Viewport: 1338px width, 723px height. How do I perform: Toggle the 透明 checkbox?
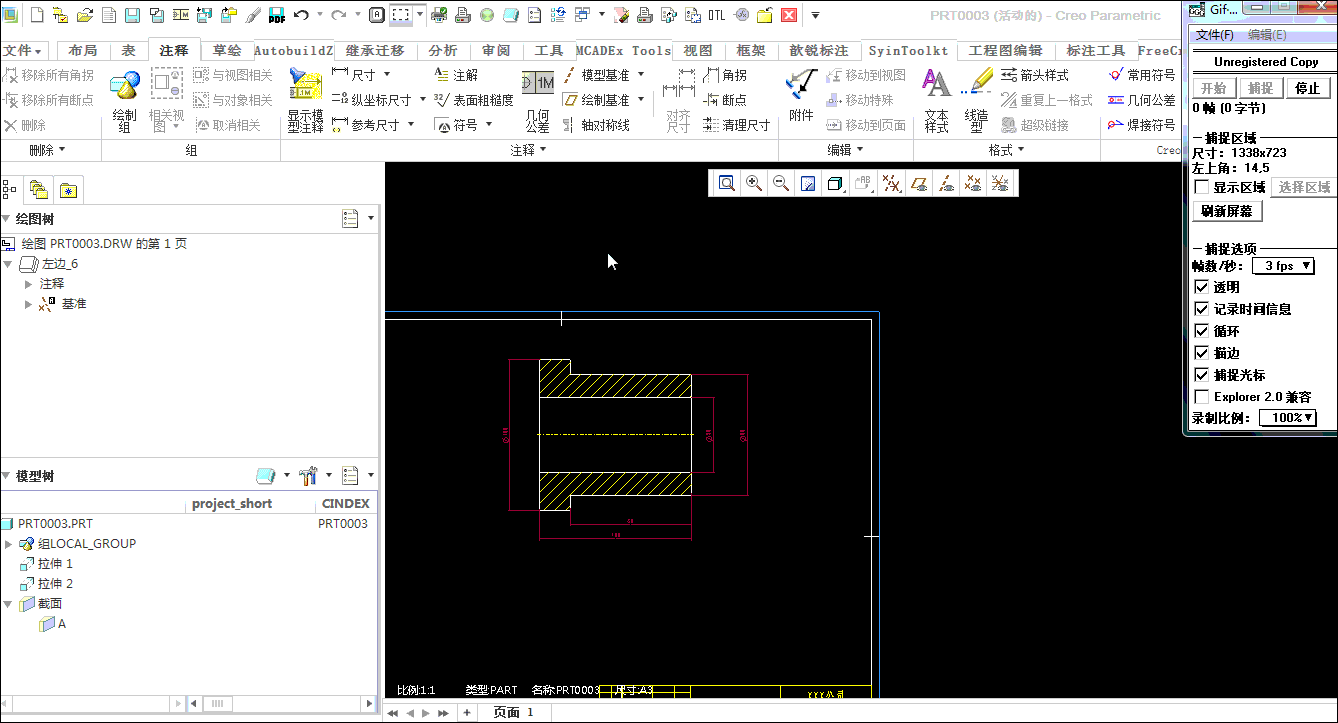point(1202,287)
